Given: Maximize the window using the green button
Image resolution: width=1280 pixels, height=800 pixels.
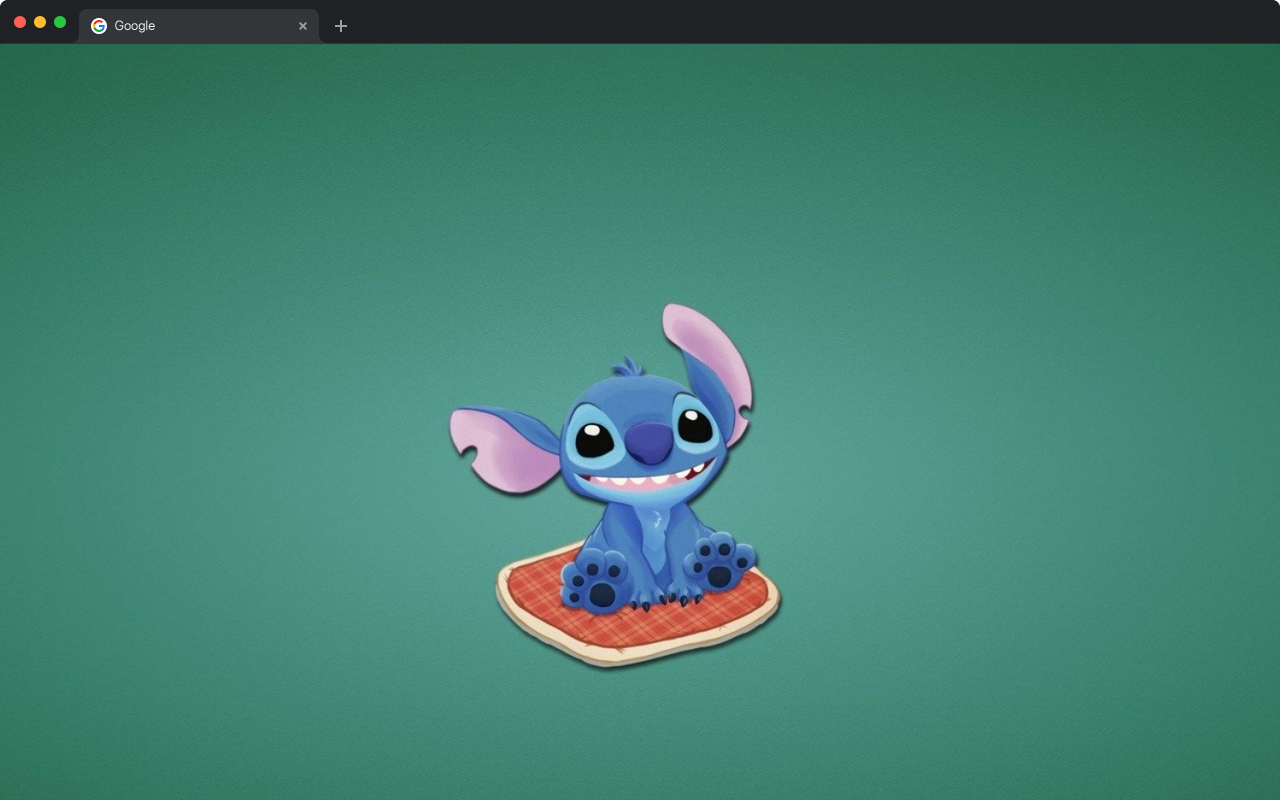Looking at the screenshot, I should 60,22.
